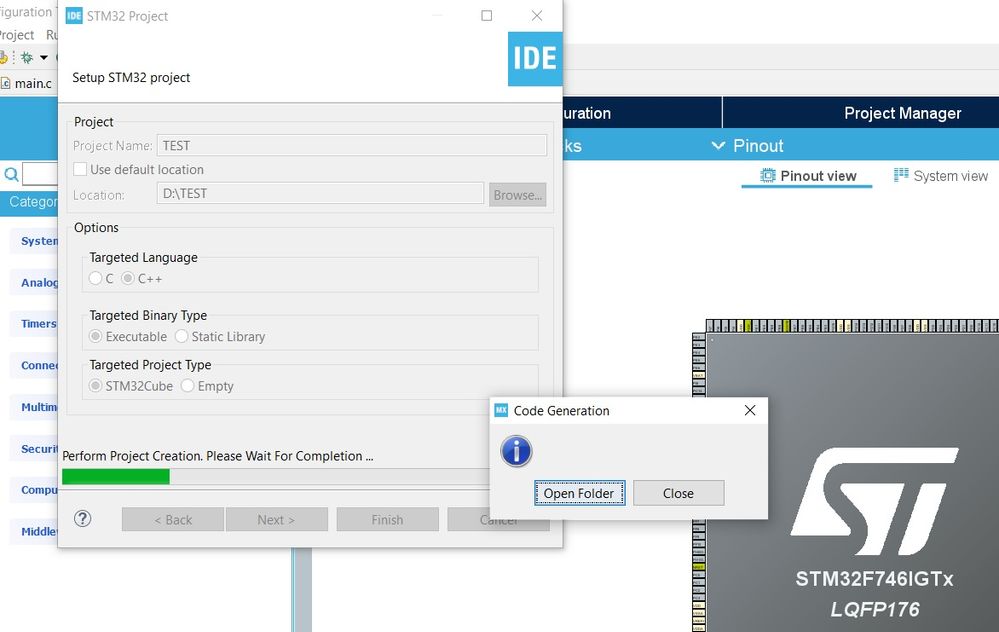This screenshot has height=632, width=999.
Task: Click the ST logo on the chip
Action: pos(874,501)
